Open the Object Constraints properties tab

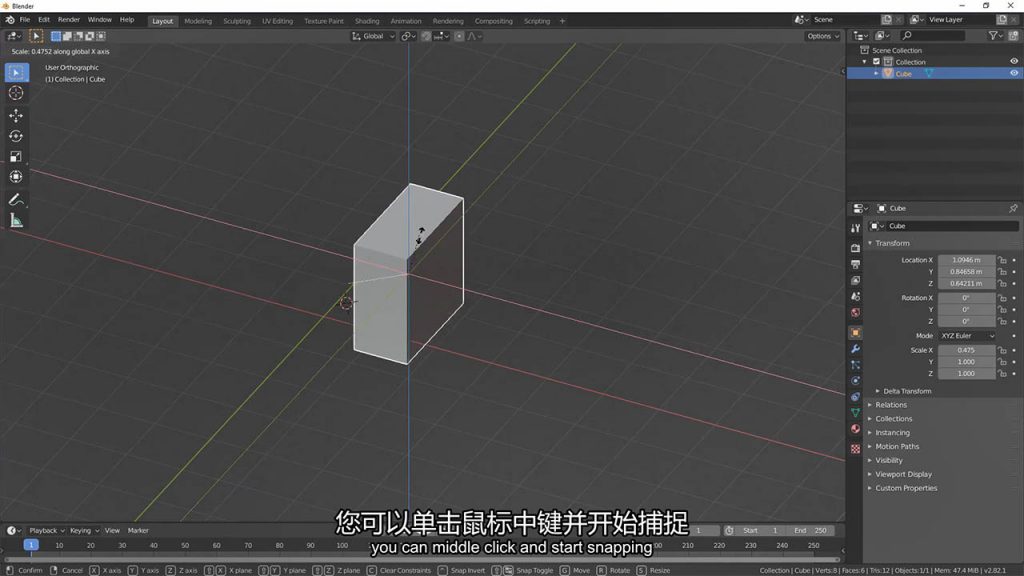click(856, 397)
